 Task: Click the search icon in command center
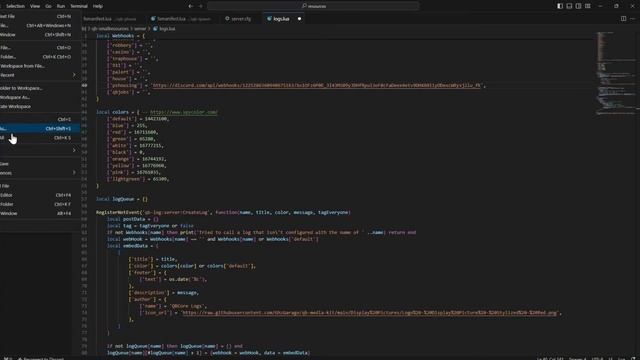pyautogui.click(x=304, y=6)
